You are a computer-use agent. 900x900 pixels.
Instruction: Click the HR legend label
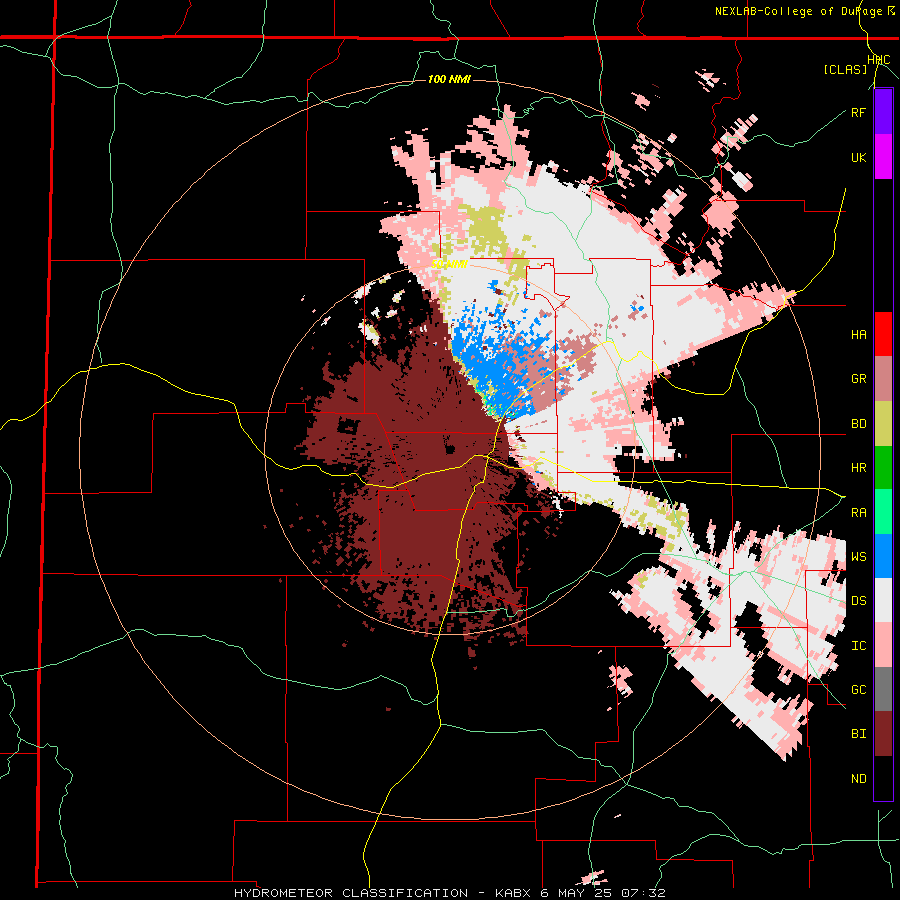(x=858, y=468)
